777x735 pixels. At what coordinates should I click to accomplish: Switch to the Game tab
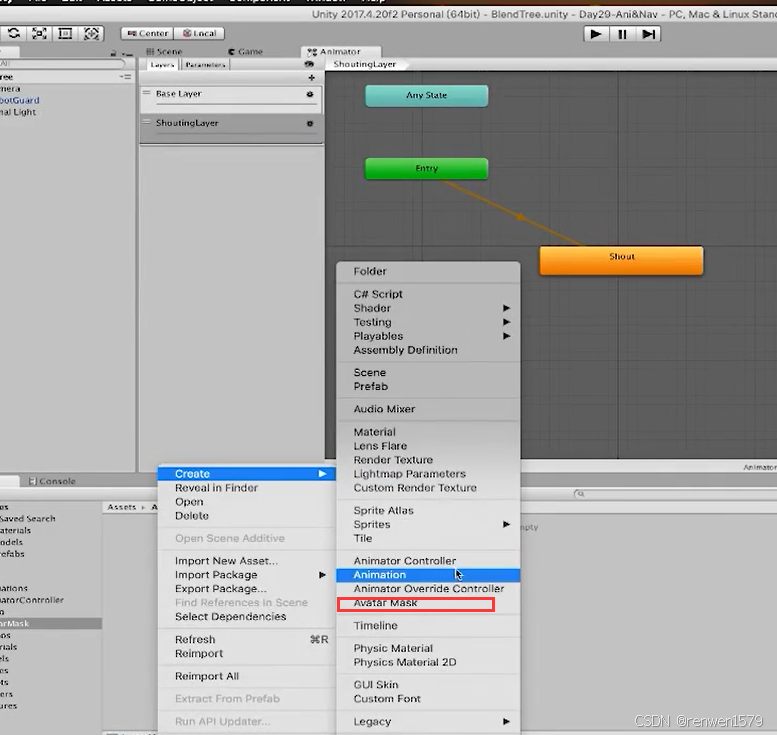coord(245,52)
